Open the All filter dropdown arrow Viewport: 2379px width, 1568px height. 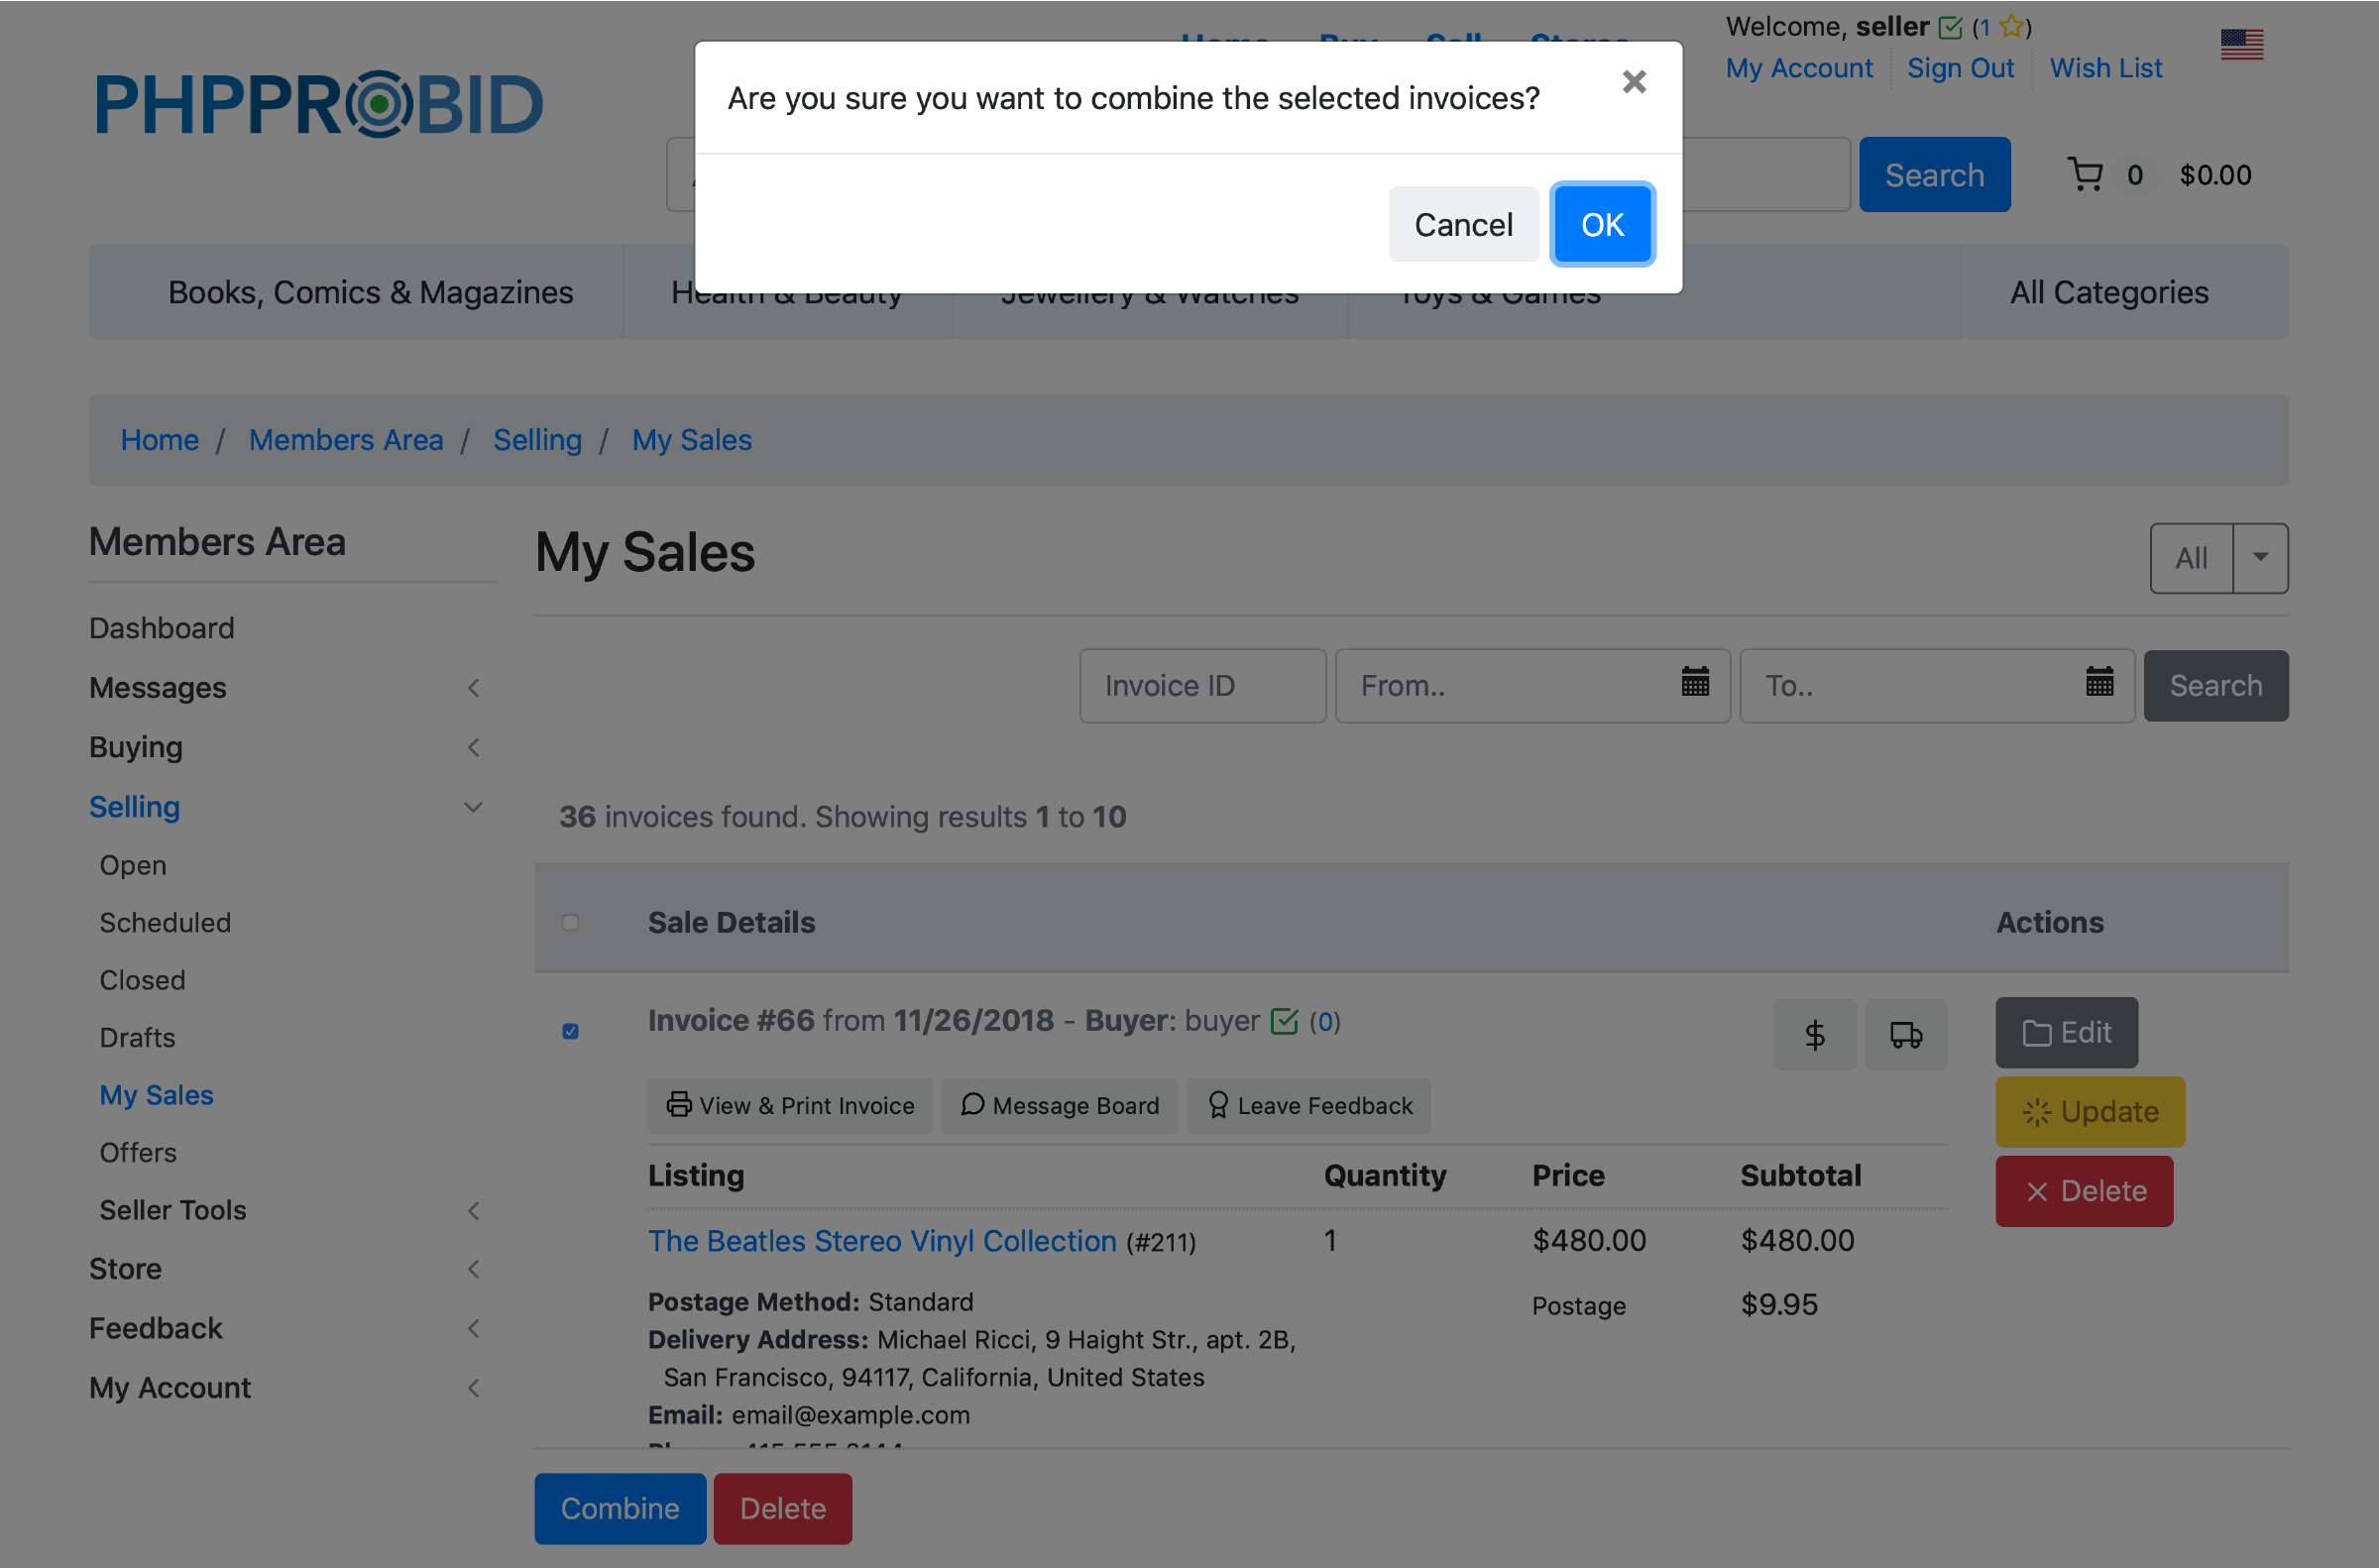pos(2260,558)
